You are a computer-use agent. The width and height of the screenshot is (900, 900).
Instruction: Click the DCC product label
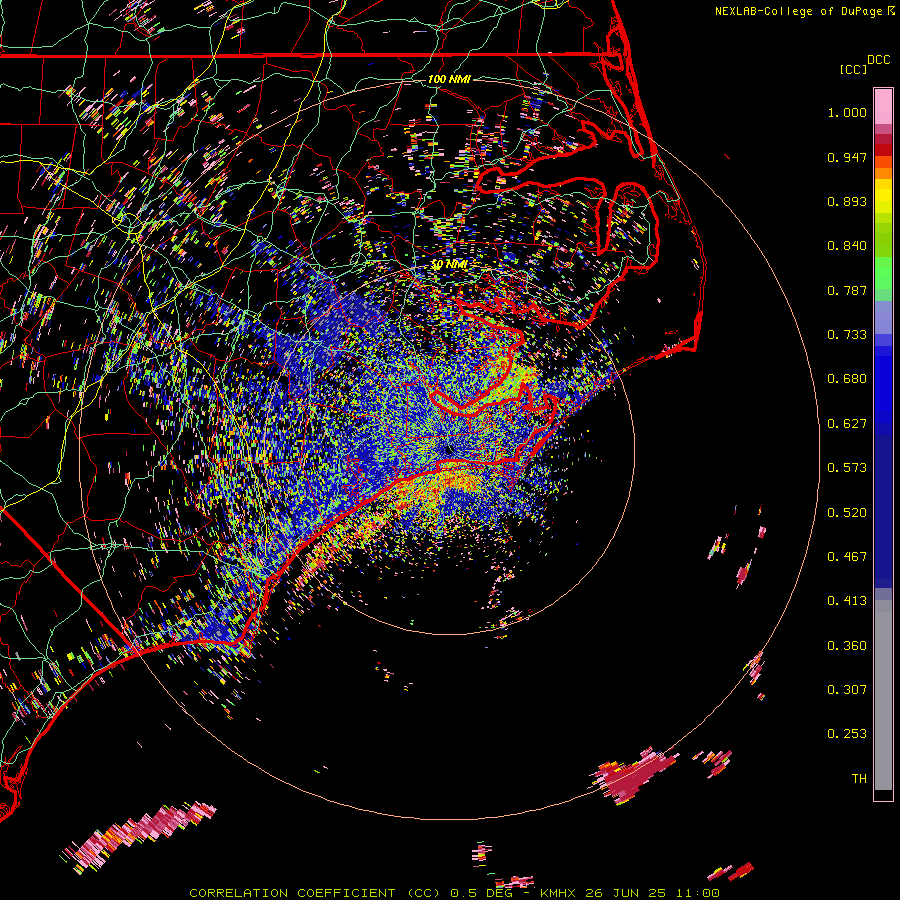(879, 60)
